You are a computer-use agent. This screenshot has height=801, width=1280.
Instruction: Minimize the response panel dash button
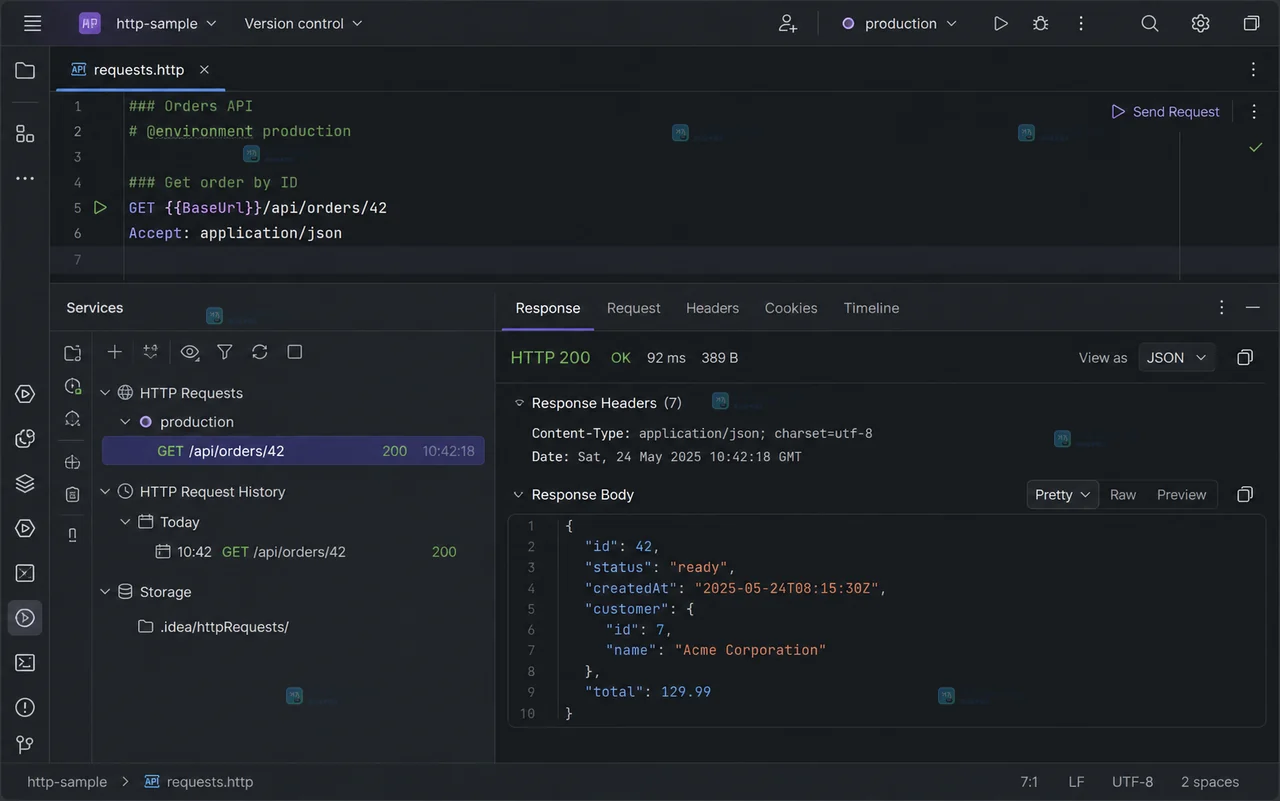click(x=1252, y=308)
